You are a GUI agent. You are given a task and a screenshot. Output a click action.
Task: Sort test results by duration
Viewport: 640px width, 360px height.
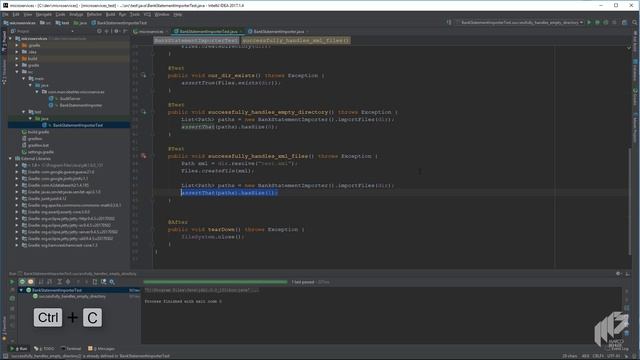(49, 282)
